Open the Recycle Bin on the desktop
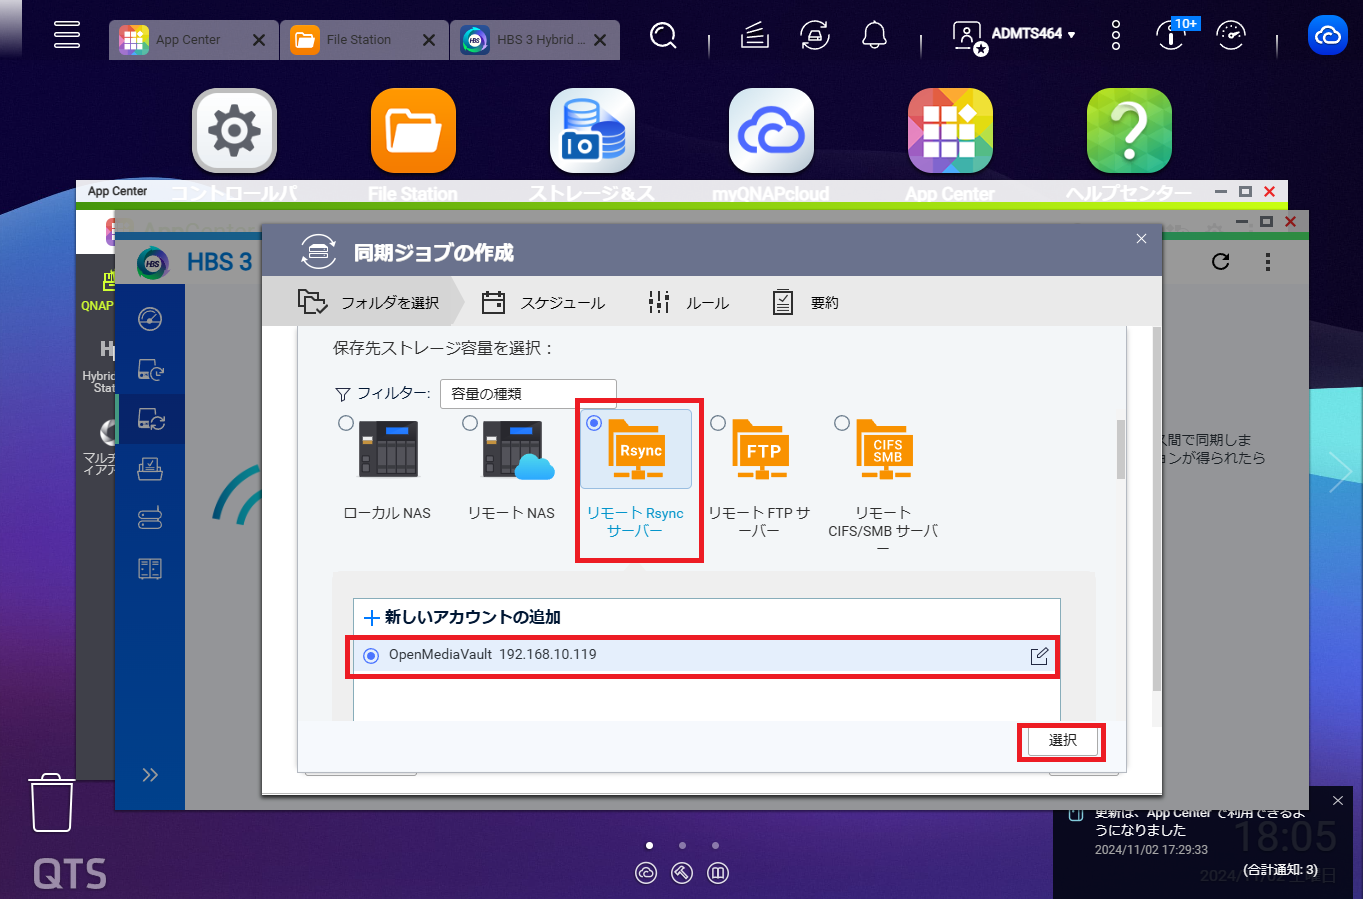Screen dimensions: 1363x899 [52, 803]
